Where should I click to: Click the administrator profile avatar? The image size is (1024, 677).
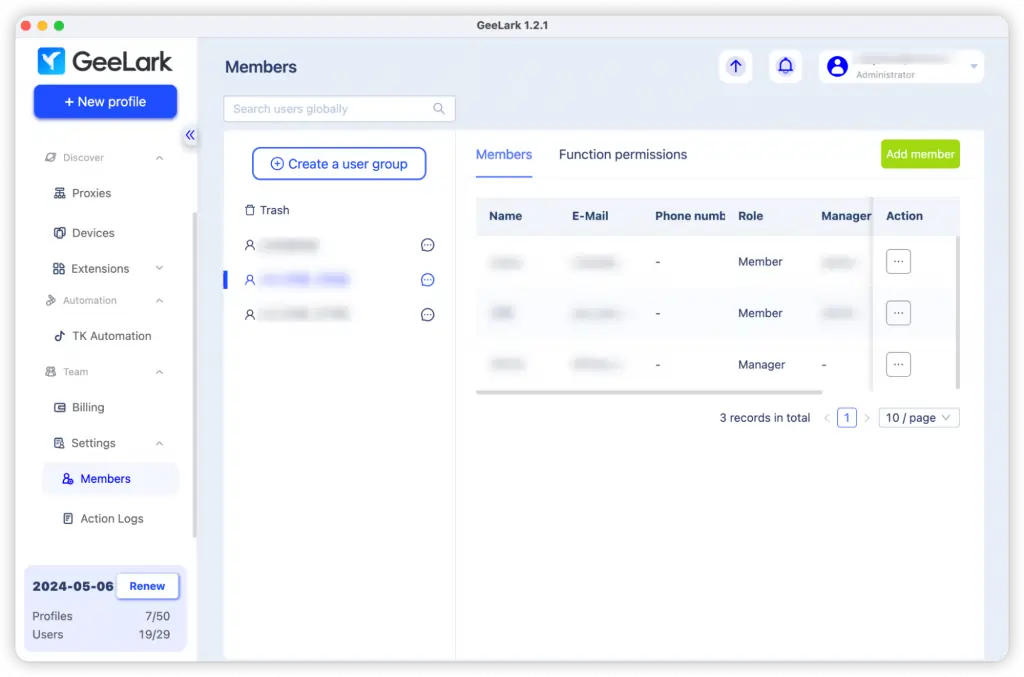pyautogui.click(x=837, y=66)
